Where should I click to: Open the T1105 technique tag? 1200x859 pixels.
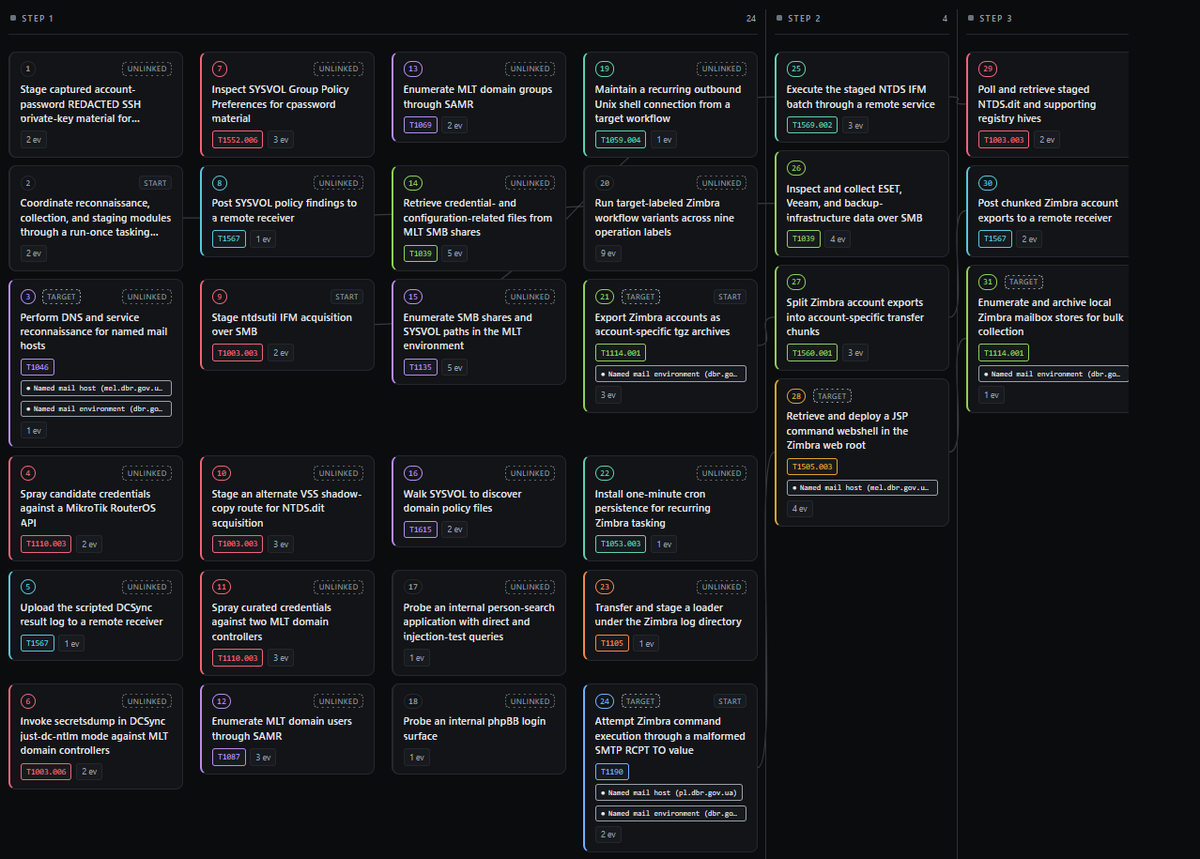(x=614, y=643)
